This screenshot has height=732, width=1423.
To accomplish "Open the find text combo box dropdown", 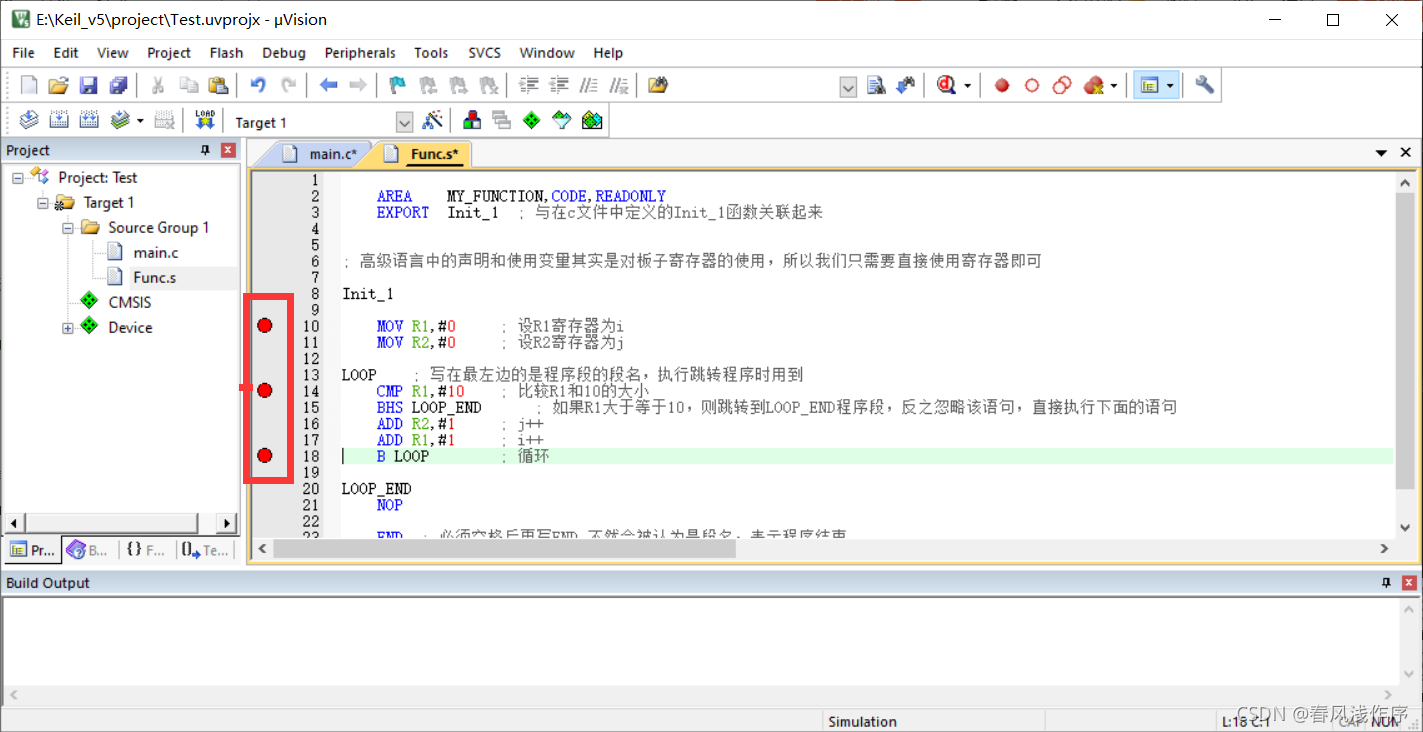I will point(848,86).
